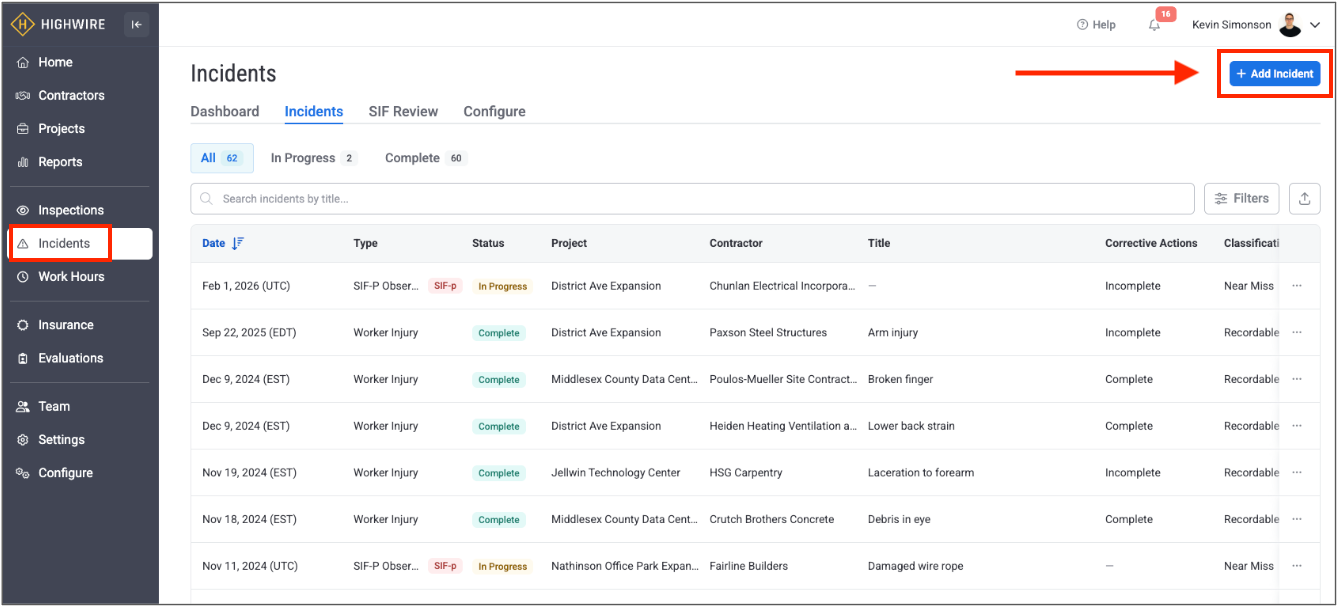This screenshot has height=608, width=1338.
Task: Click the Add Incident button
Action: 1274,74
